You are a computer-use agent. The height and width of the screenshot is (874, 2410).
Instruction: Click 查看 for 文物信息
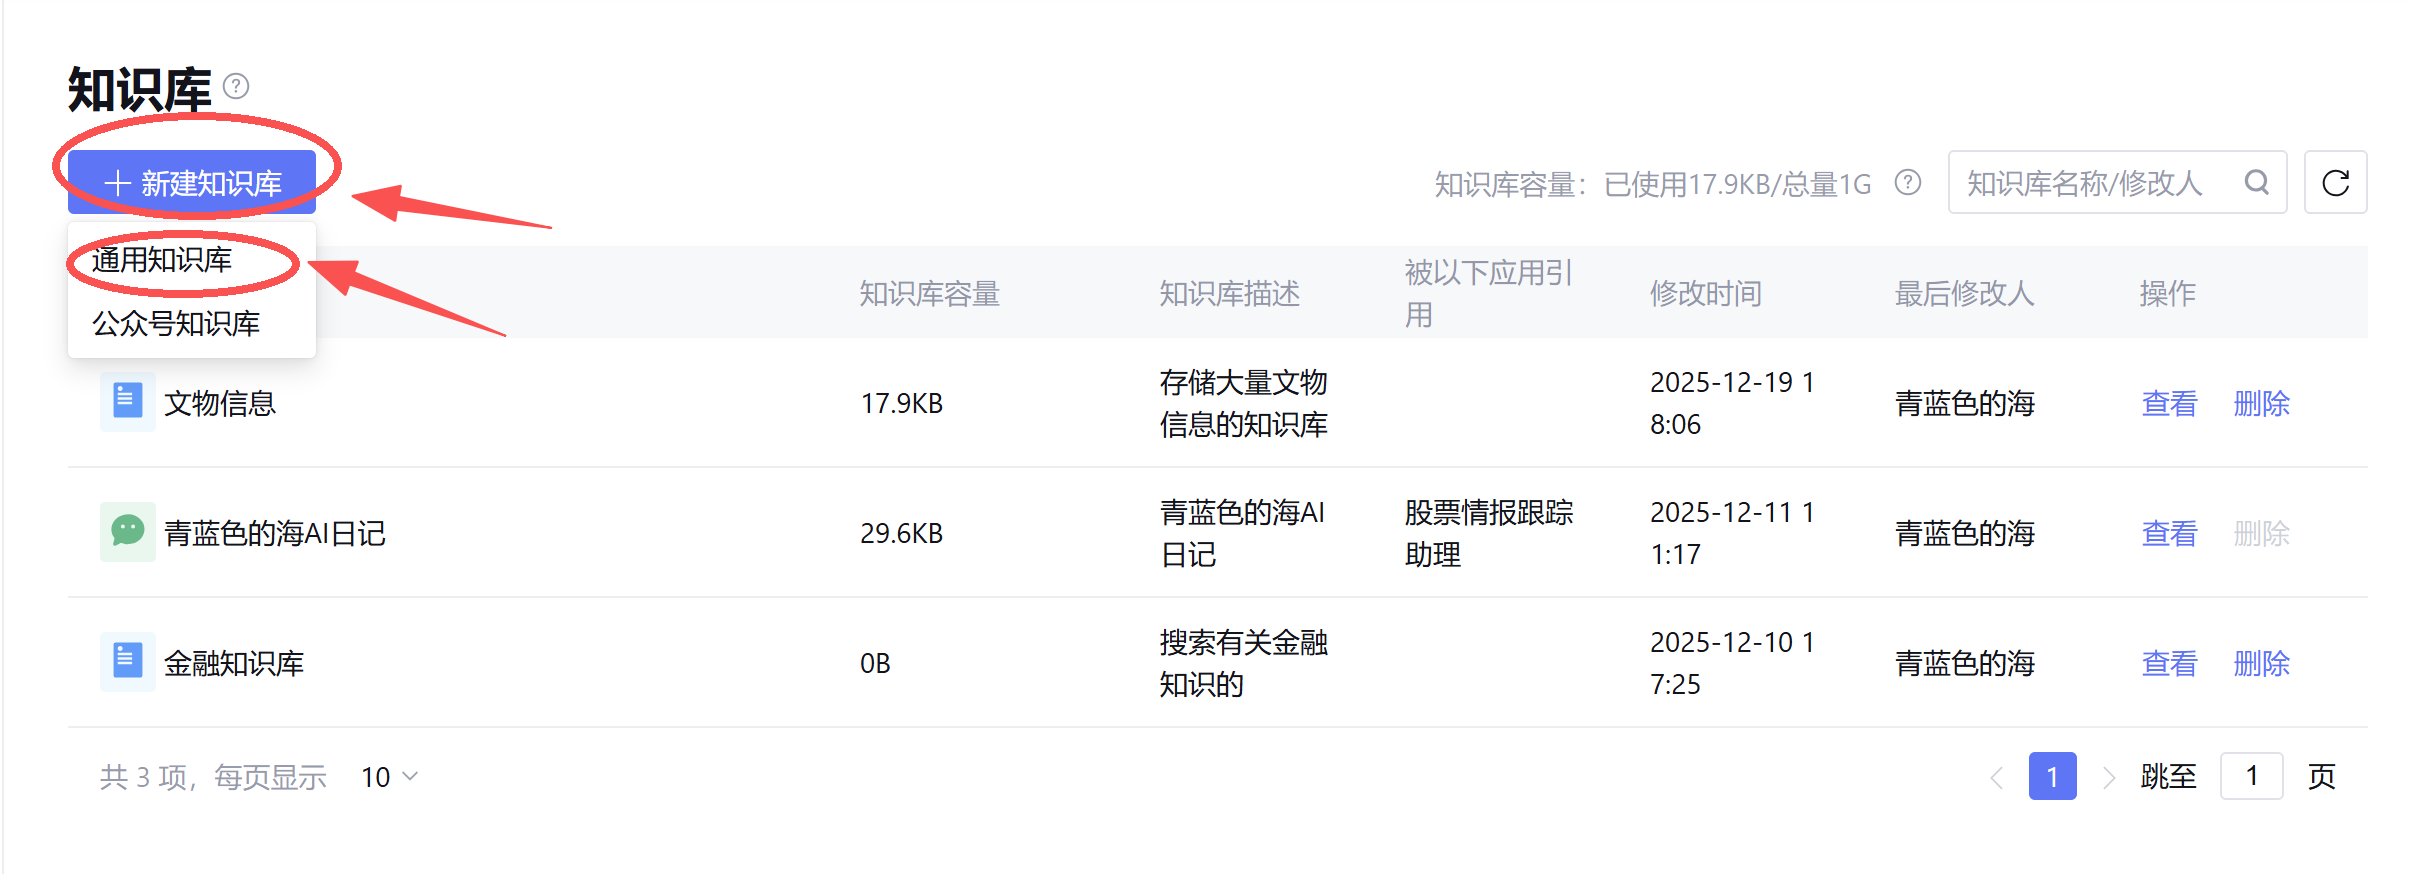(2169, 403)
